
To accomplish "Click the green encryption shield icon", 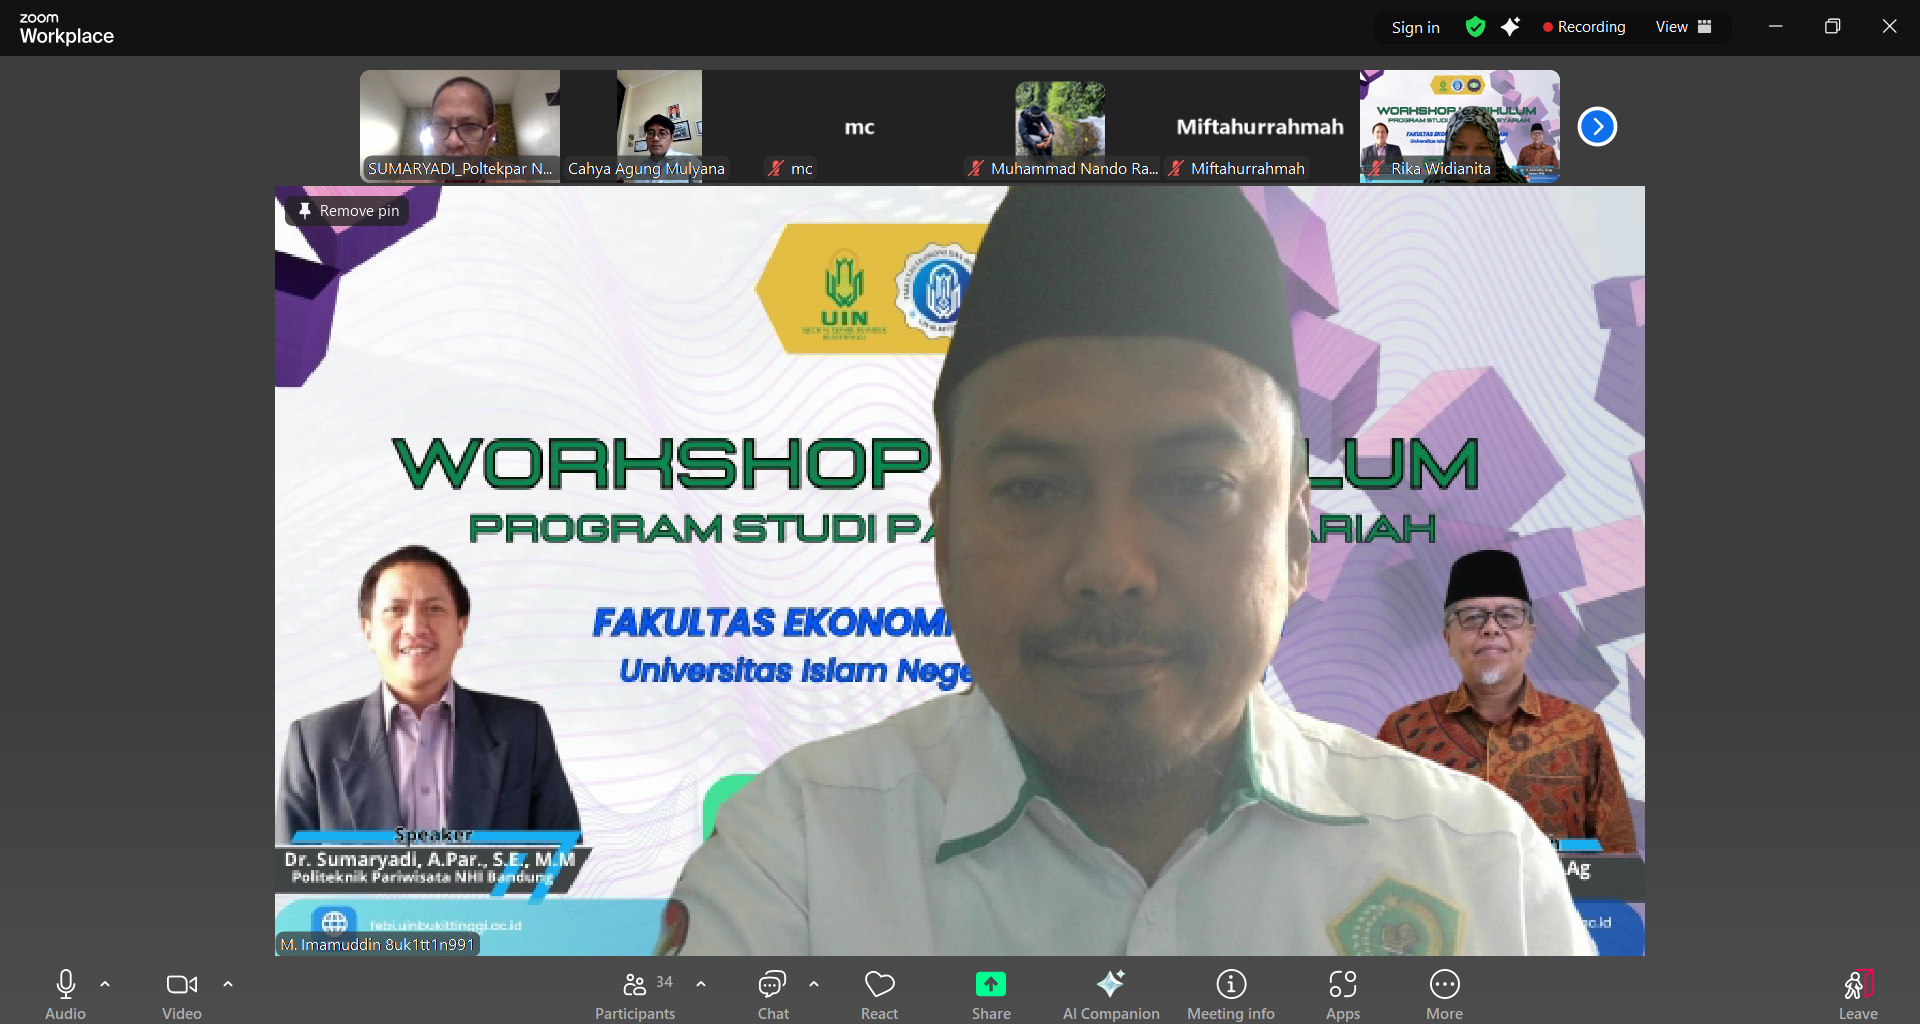I will pos(1475,27).
